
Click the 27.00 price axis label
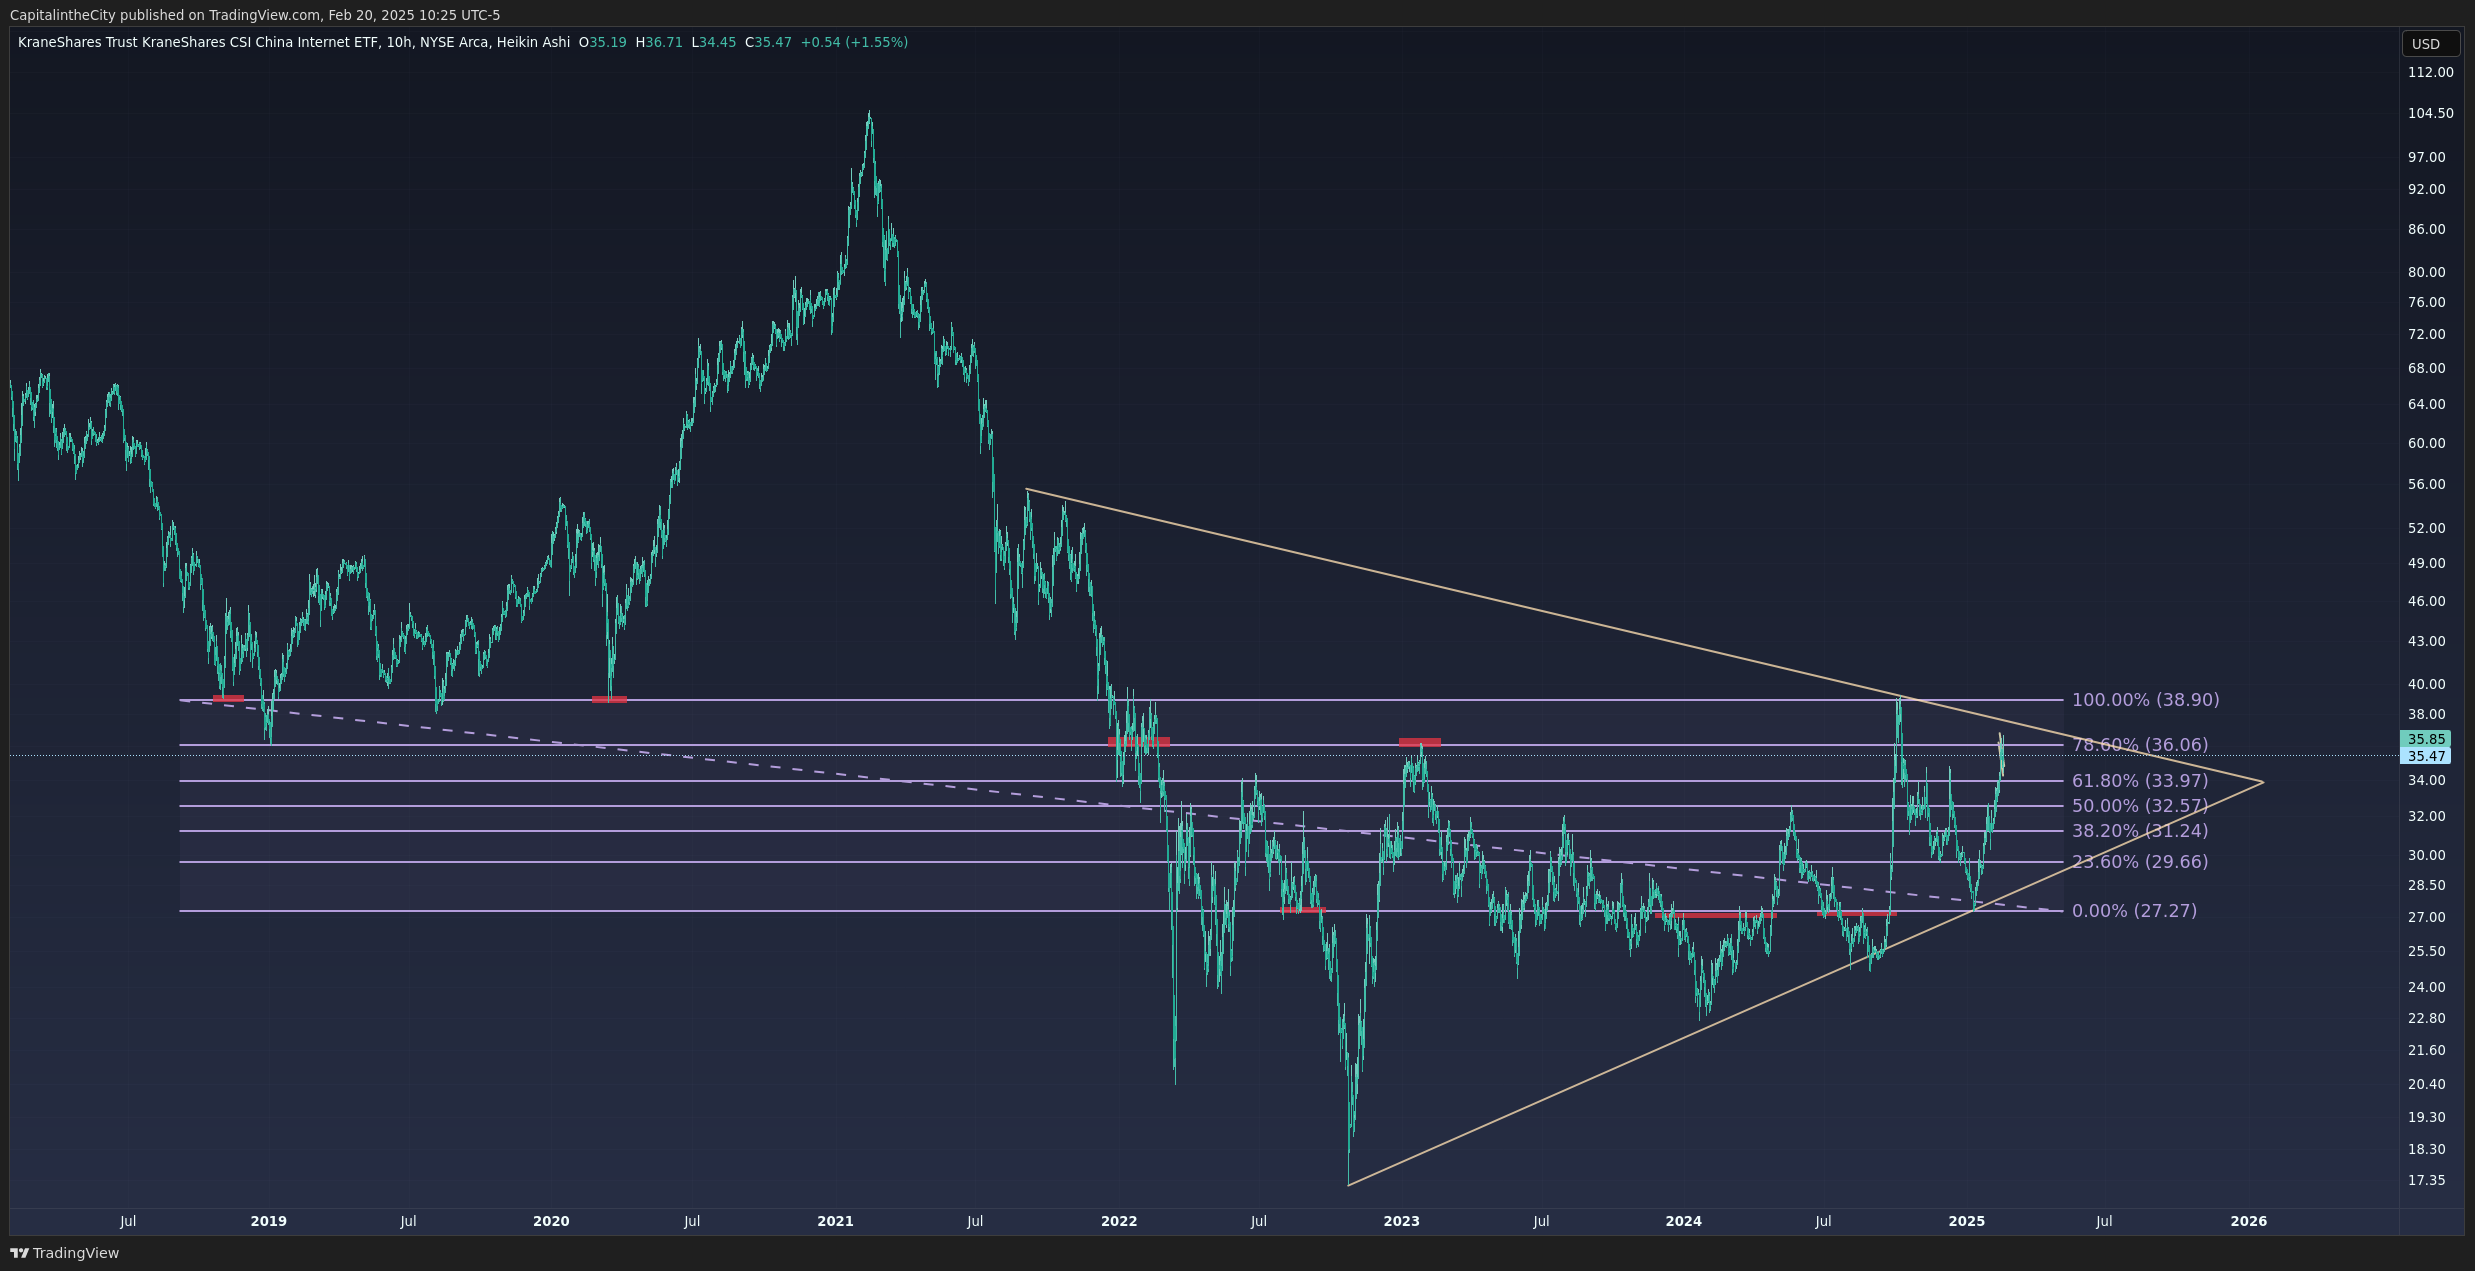(2426, 917)
